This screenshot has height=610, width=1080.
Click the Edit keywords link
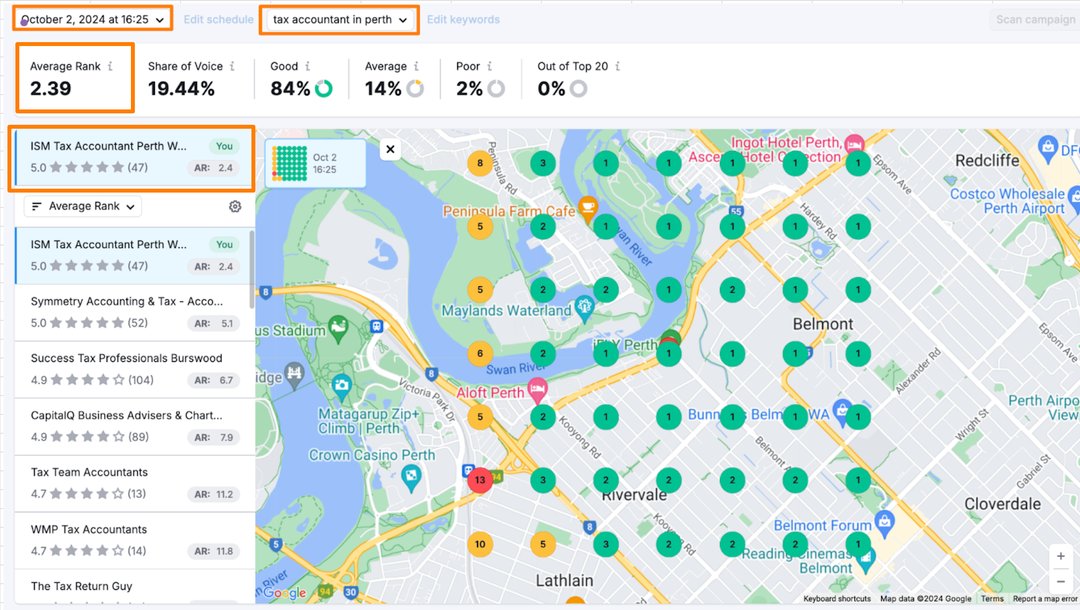click(464, 19)
